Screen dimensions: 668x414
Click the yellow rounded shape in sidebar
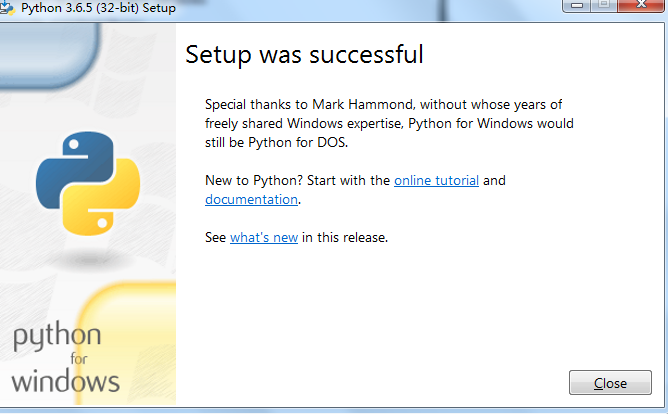[128, 343]
